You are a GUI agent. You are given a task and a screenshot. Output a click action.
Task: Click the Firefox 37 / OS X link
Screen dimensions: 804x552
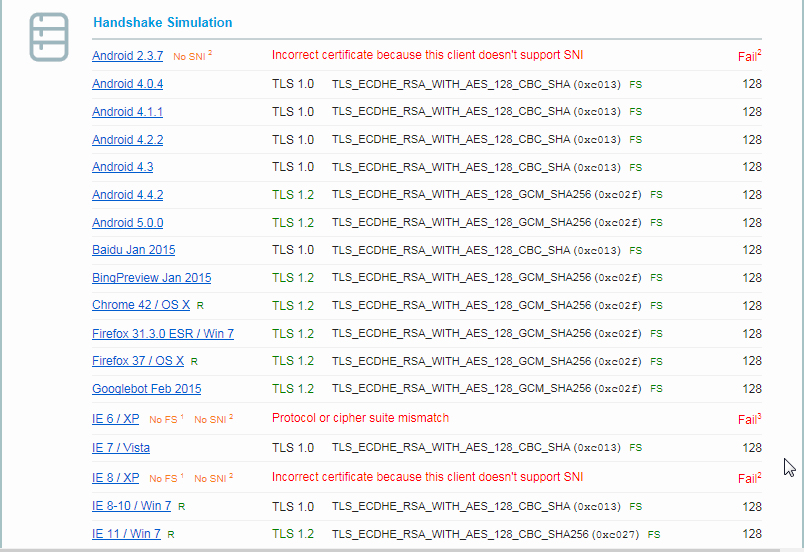[138, 361]
